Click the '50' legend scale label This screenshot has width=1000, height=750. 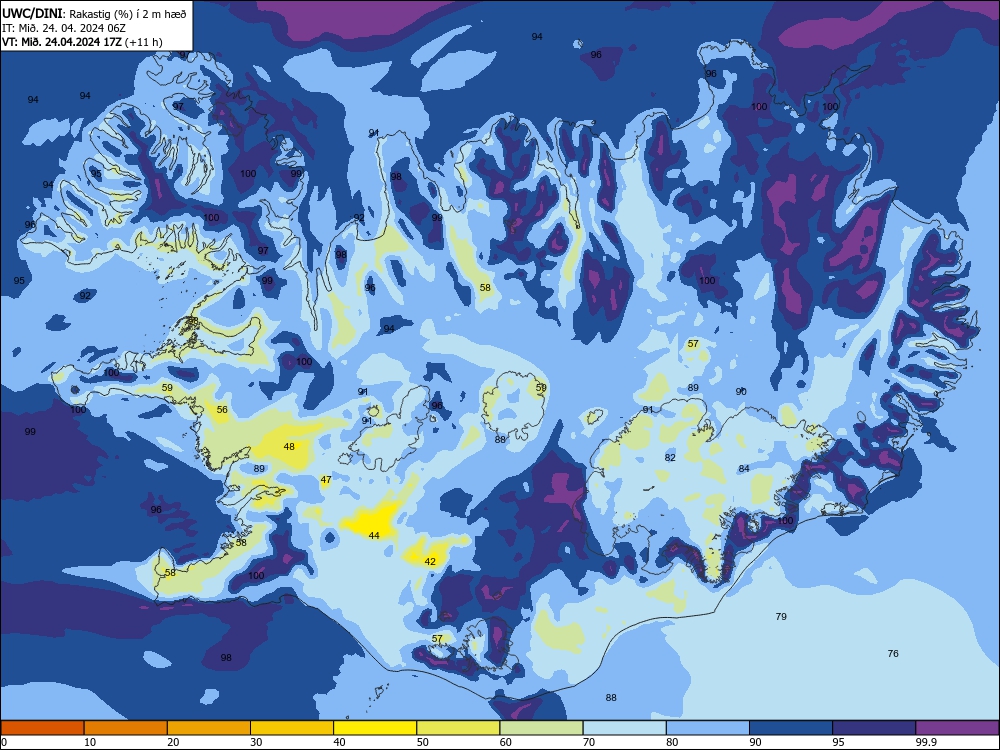click(423, 742)
